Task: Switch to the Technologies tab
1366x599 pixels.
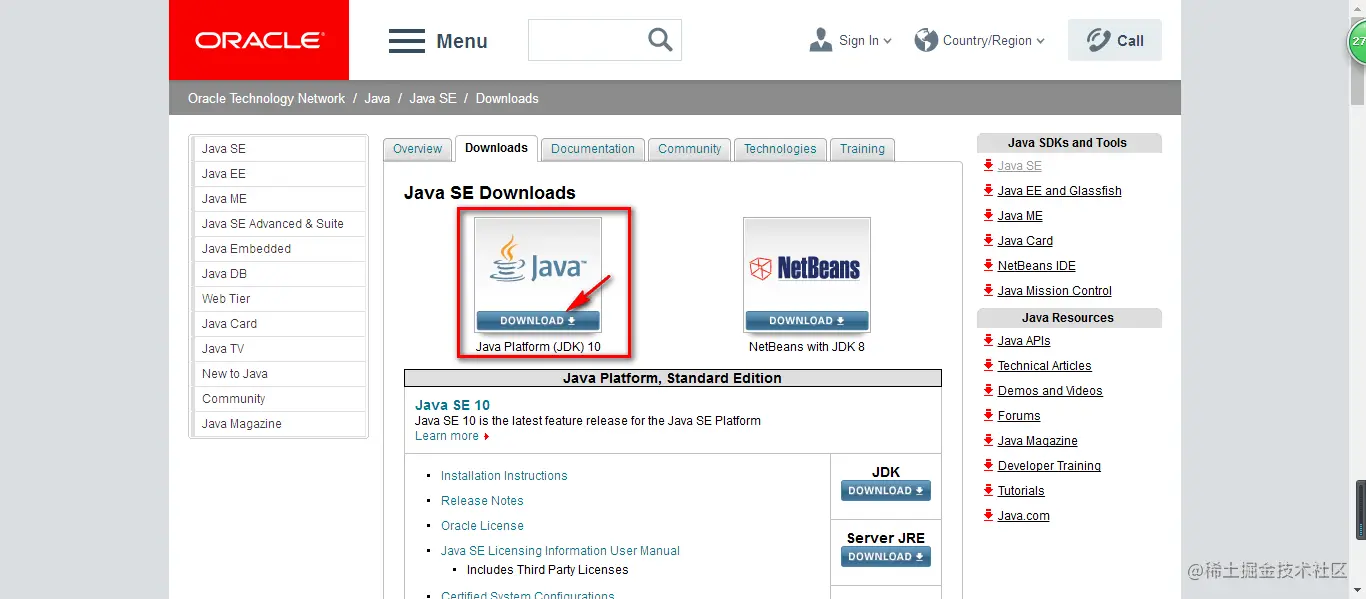Action: click(x=780, y=149)
